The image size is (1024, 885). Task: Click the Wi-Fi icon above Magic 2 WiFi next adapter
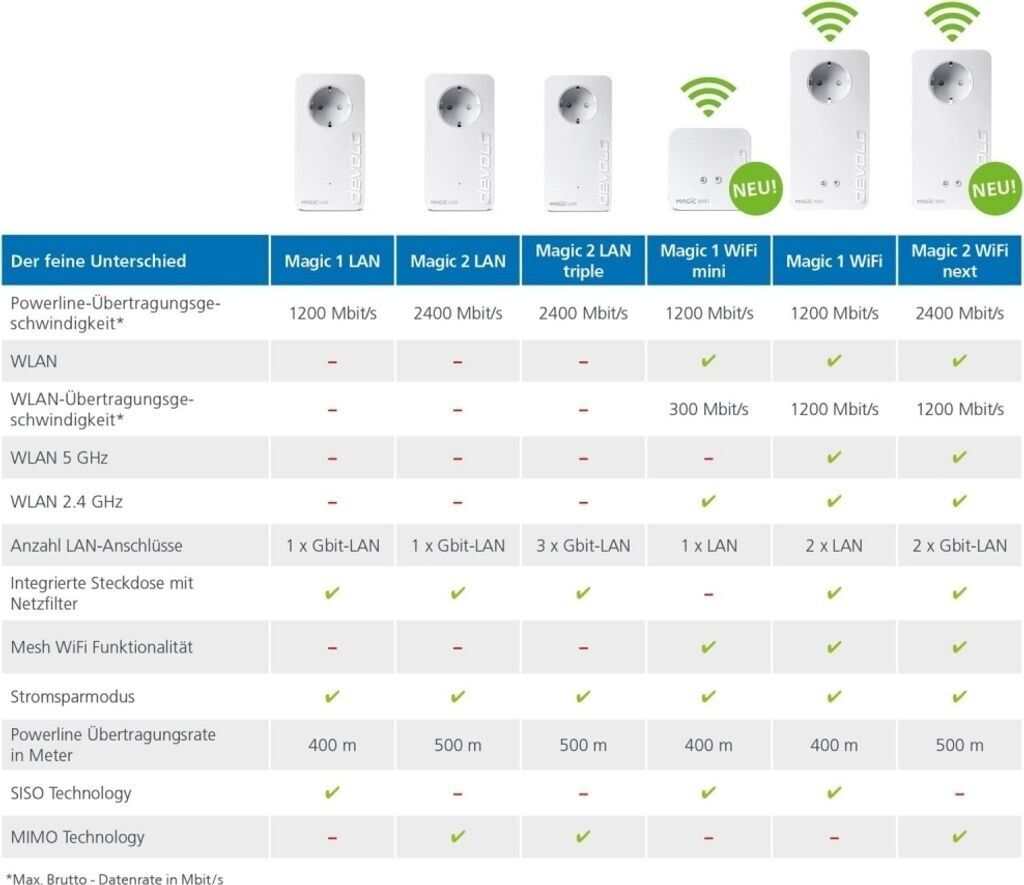coord(951,22)
